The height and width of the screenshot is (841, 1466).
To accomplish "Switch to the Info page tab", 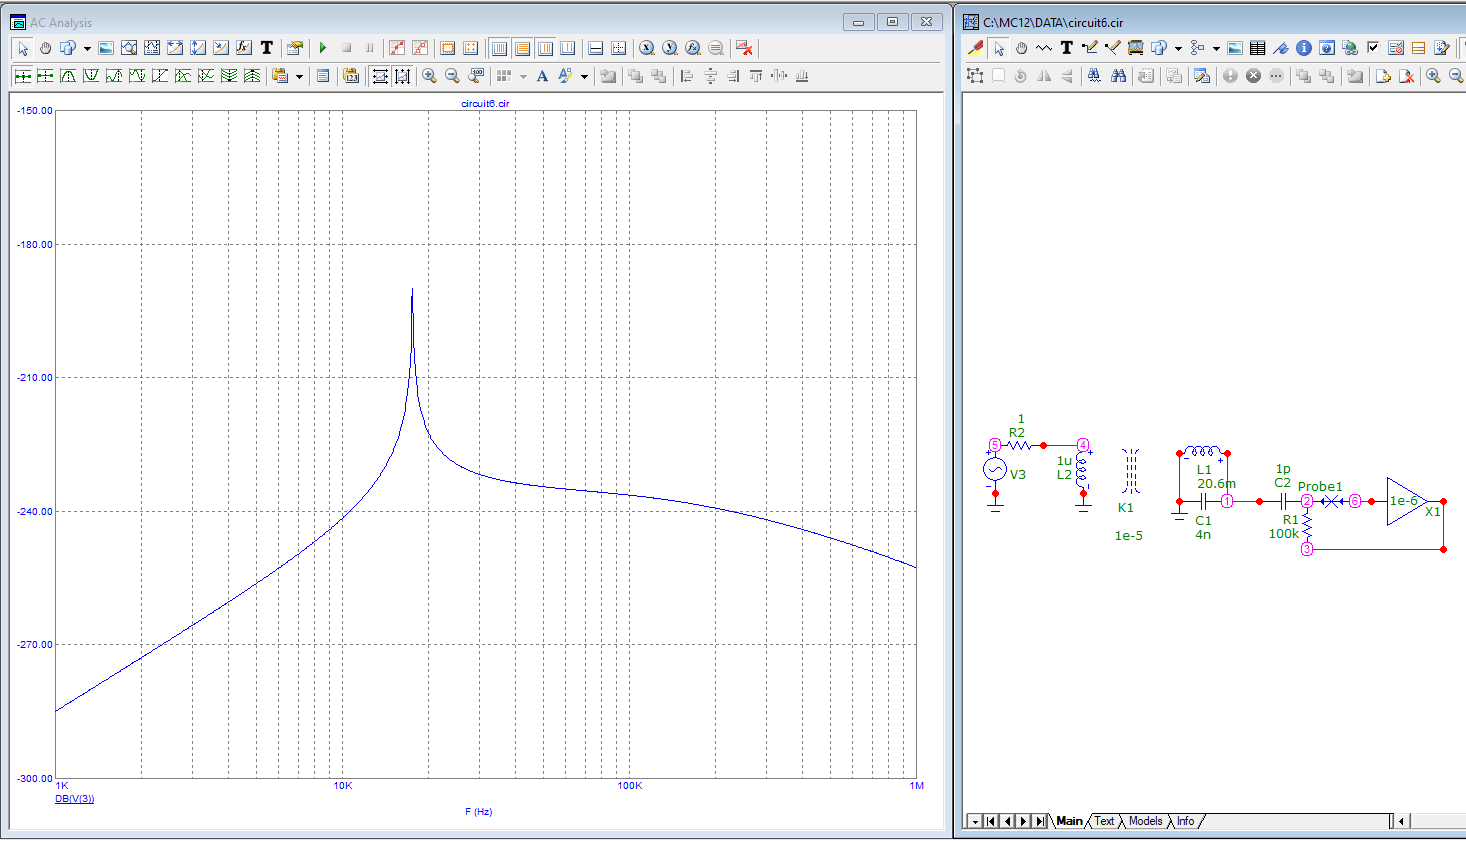I will pyautogui.click(x=1185, y=821).
